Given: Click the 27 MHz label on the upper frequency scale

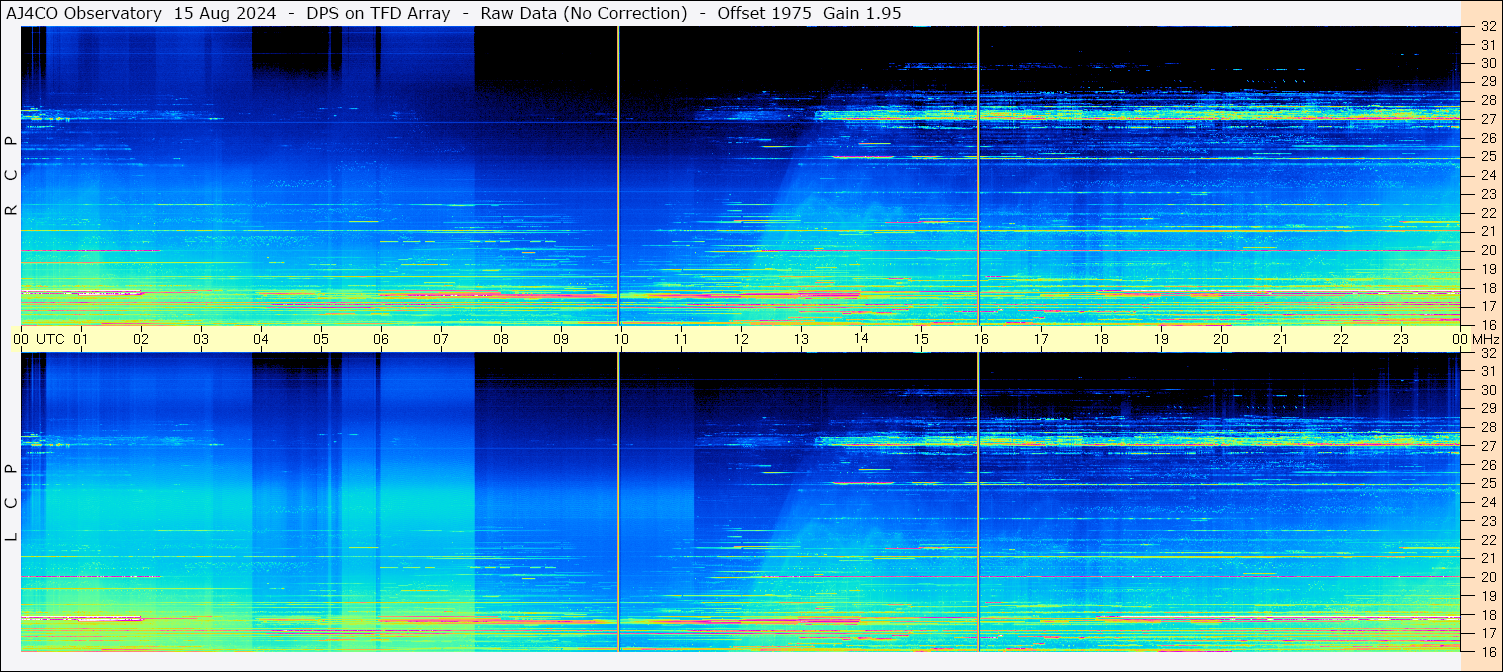Looking at the screenshot, I should click(1486, 119).
